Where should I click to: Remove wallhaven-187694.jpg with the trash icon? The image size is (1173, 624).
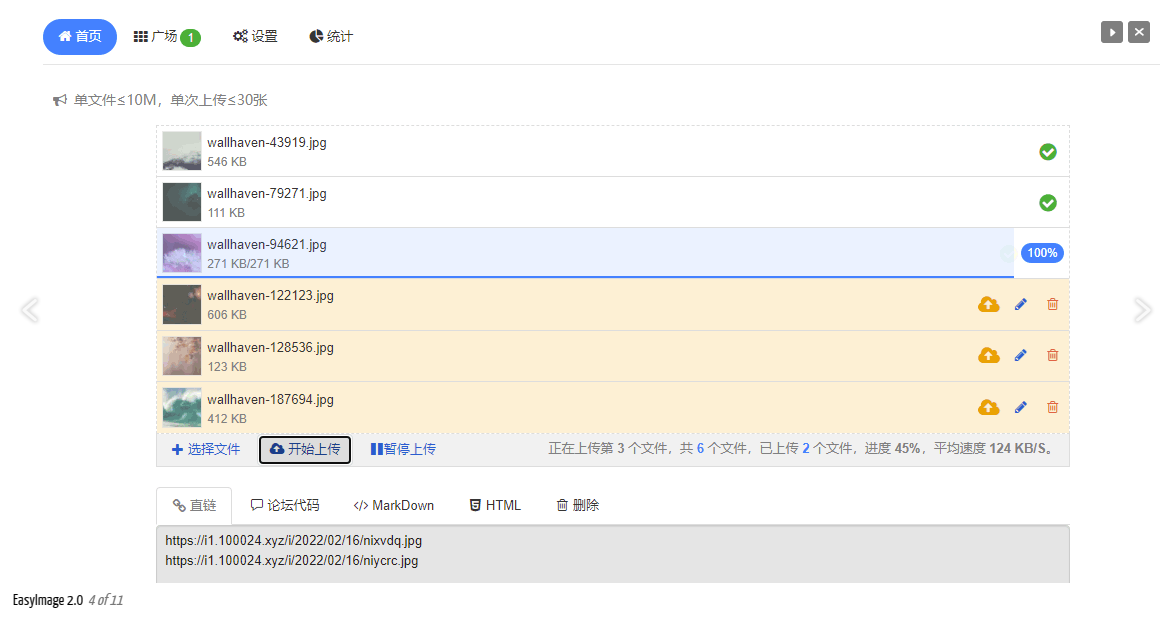tap(1053, 407)
